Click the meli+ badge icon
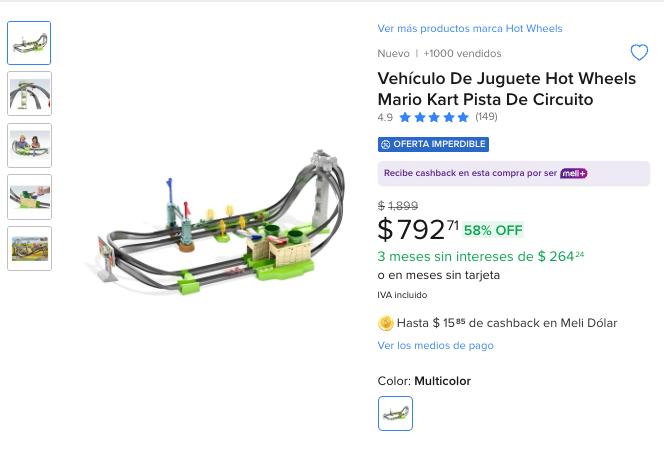Viewport: 664px width, 451px height. [x=574, y=173]
